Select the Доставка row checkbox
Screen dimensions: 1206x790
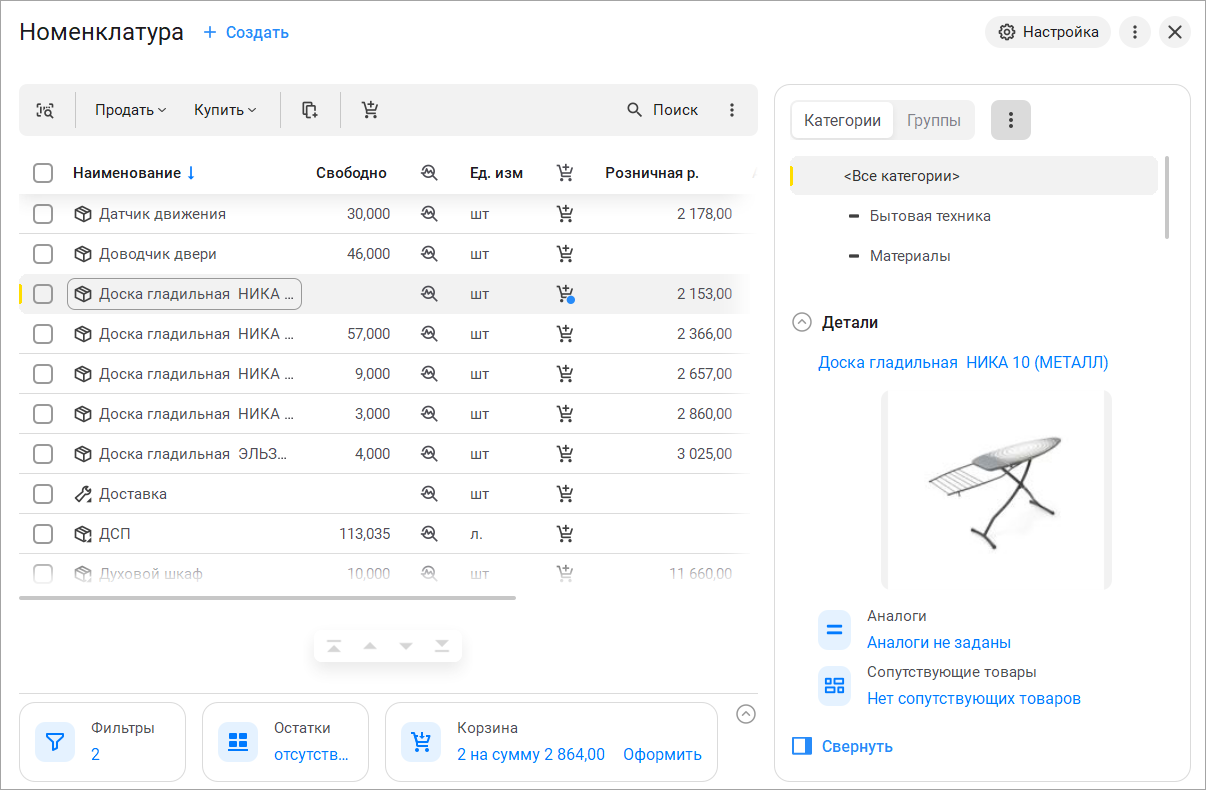click(43, 494)
